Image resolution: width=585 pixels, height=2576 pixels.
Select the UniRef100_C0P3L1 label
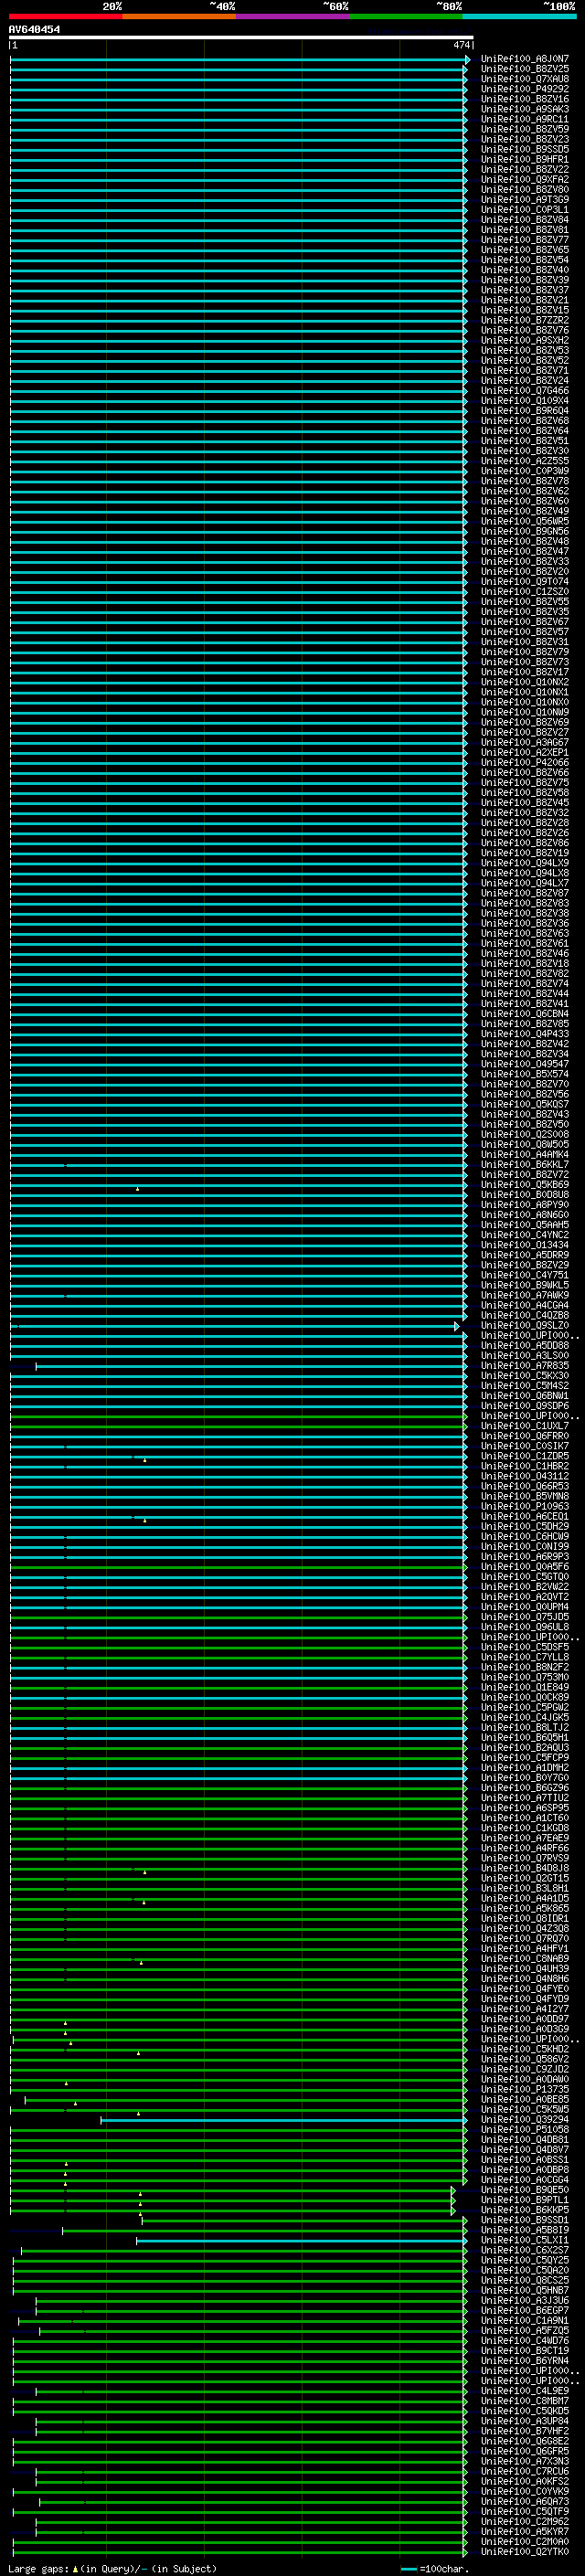[x=525, y=209]
